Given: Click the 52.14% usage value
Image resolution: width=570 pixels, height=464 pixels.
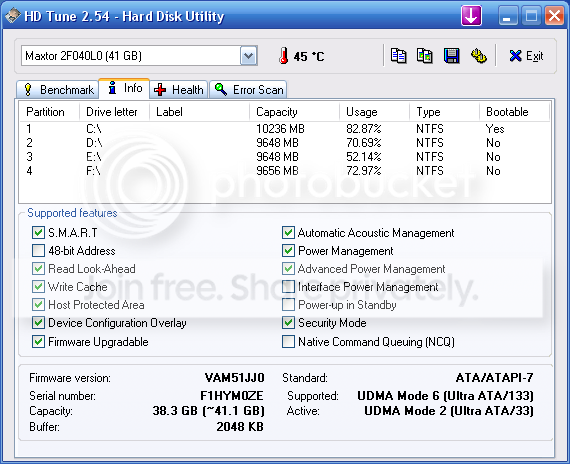Looking at the screenshot, I should pos(364,157).
